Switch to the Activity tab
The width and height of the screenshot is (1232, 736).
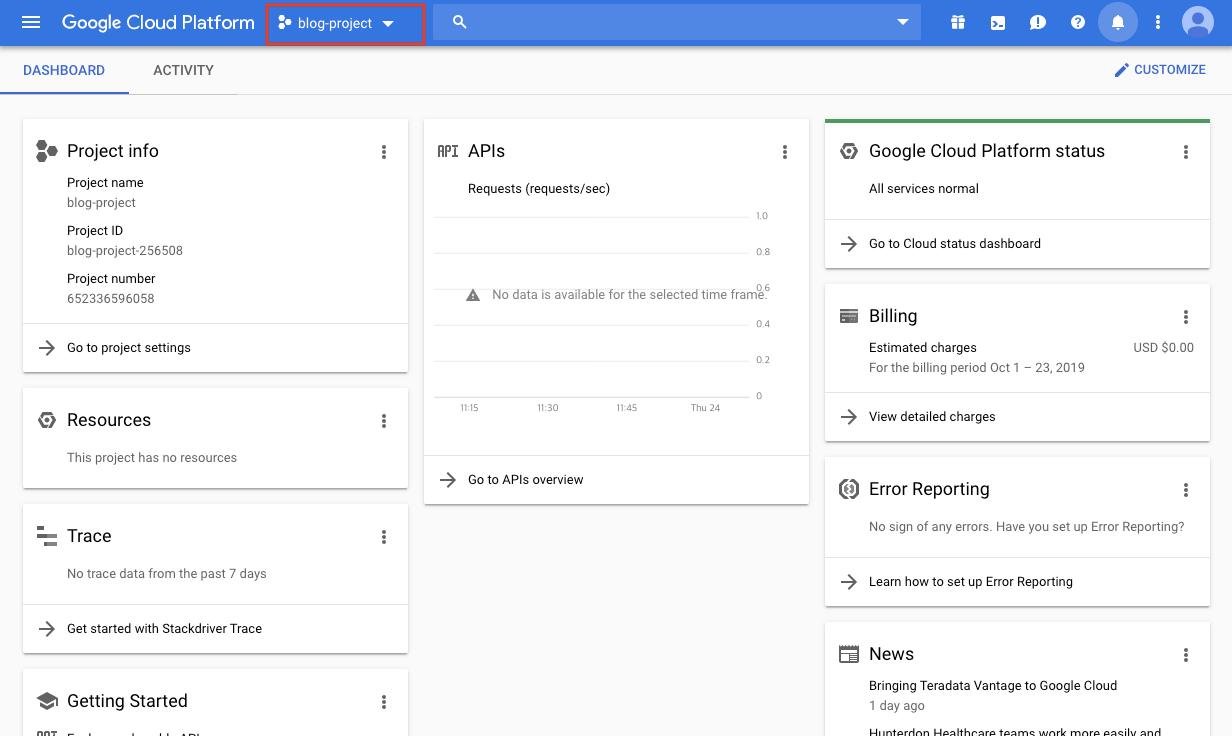tap(183, 70)
